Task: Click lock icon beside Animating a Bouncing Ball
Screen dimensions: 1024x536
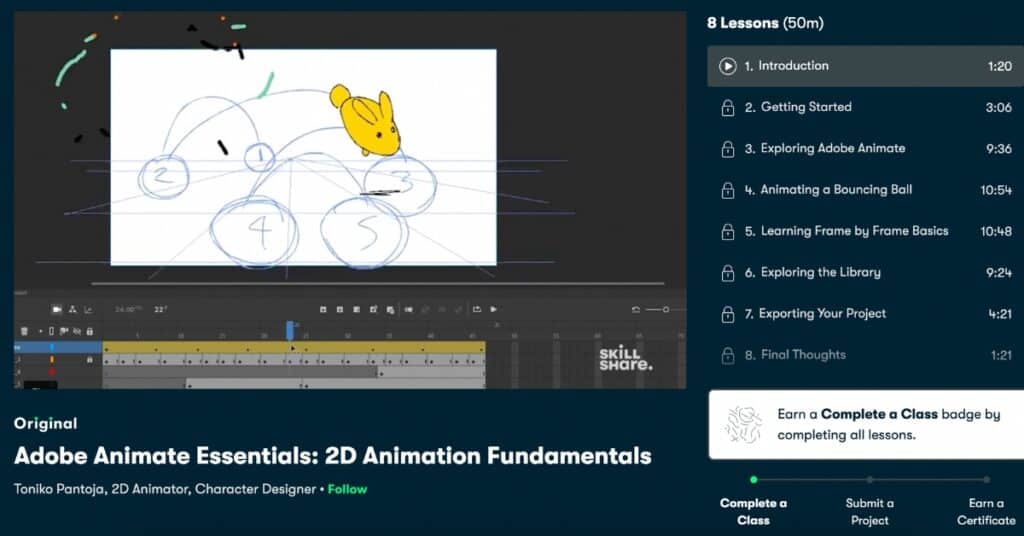Action: 728,190
